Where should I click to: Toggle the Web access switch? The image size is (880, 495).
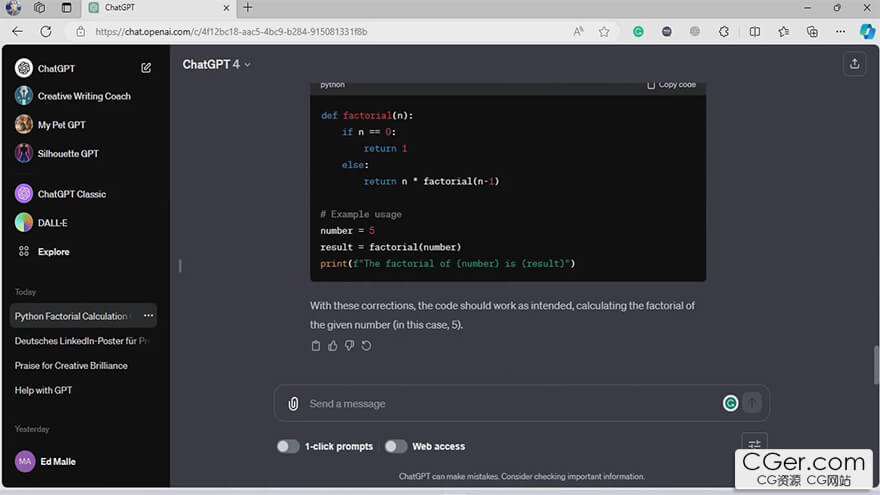coord(395,446)
